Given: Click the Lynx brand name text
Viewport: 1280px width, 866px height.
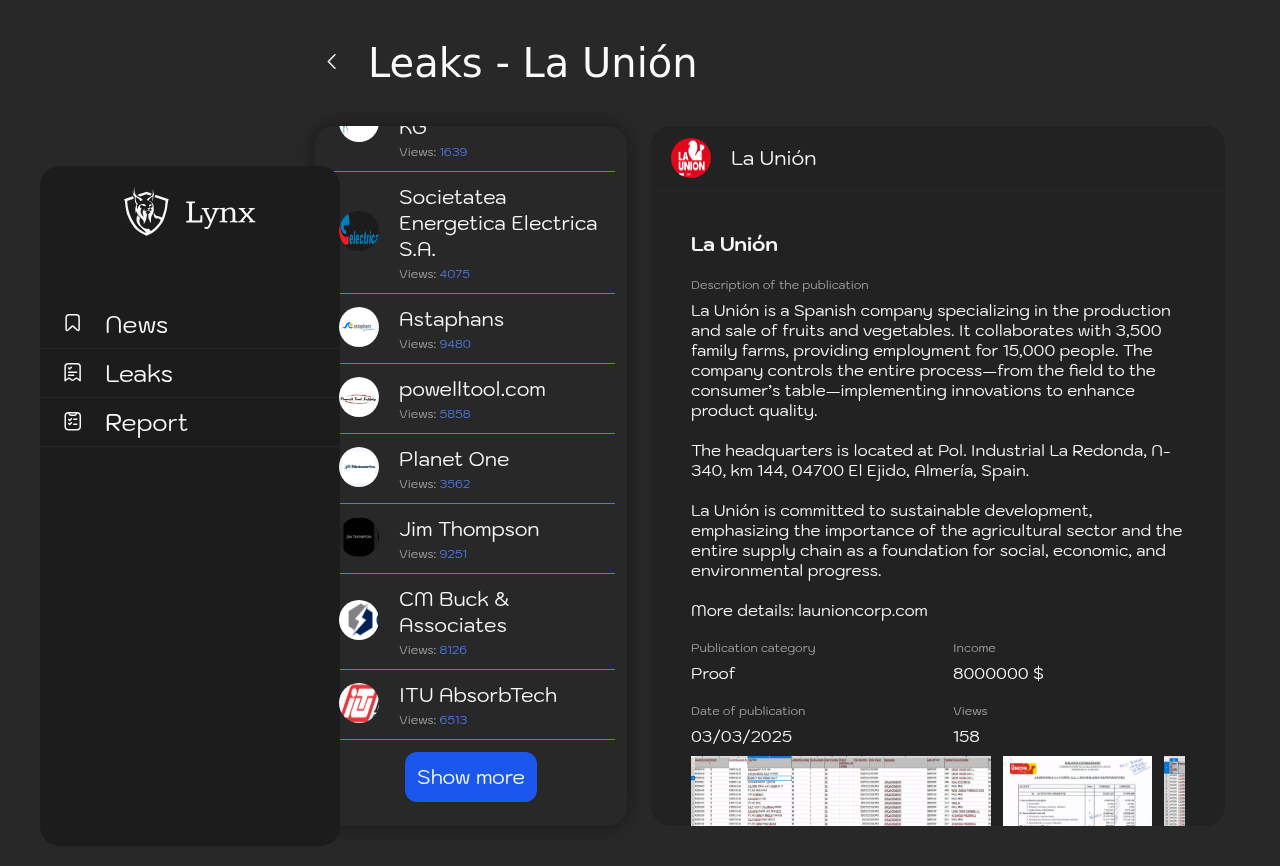Looking at the screenshot, I should [x=220, y=213].
